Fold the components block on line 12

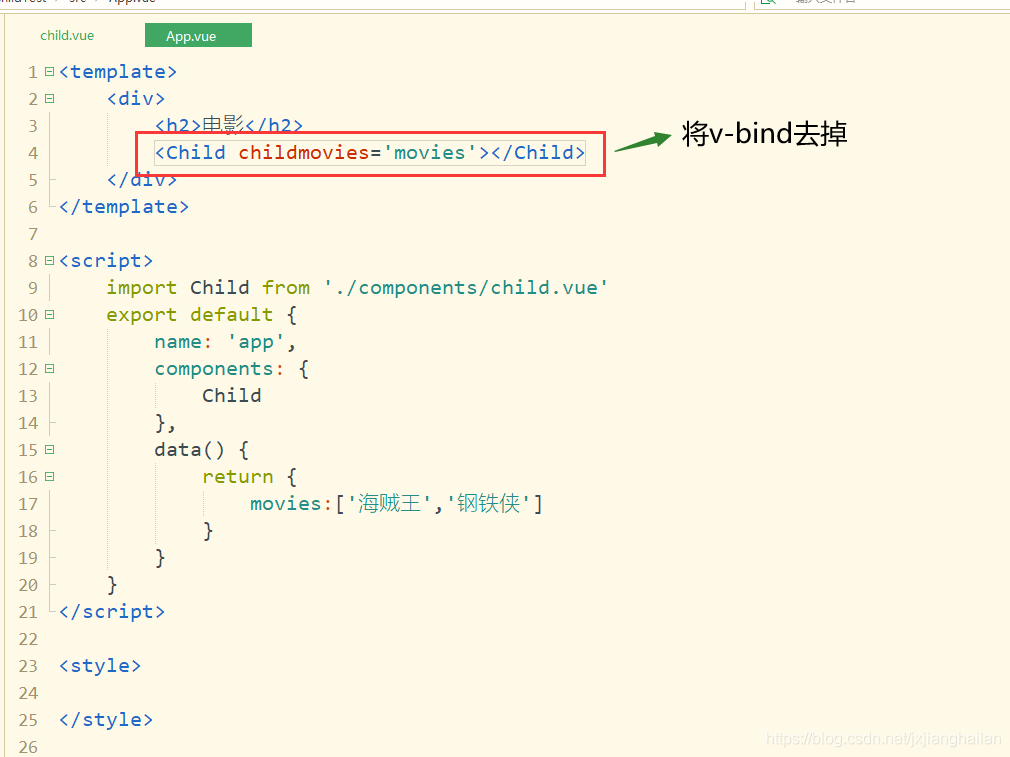pyautogui.click(x=50, y=369)
